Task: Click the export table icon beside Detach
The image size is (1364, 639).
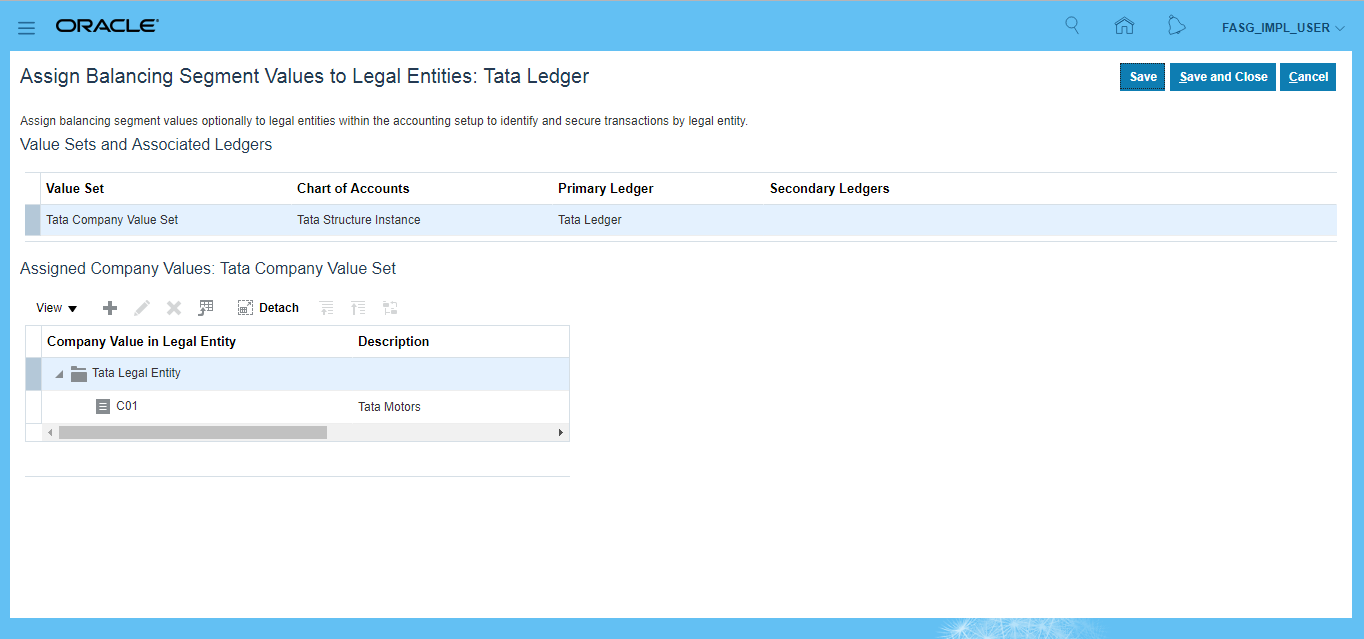Action: coord(206,308)
